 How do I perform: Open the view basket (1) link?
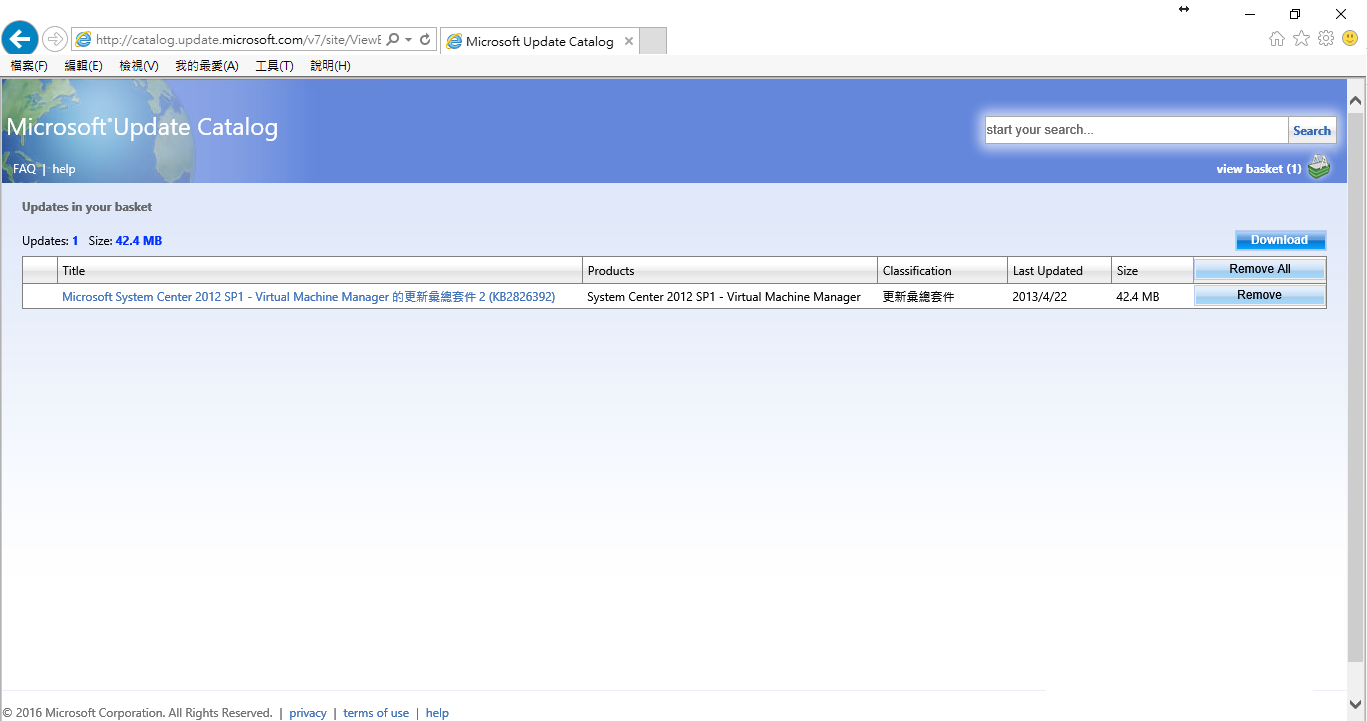coord(1258,169)
